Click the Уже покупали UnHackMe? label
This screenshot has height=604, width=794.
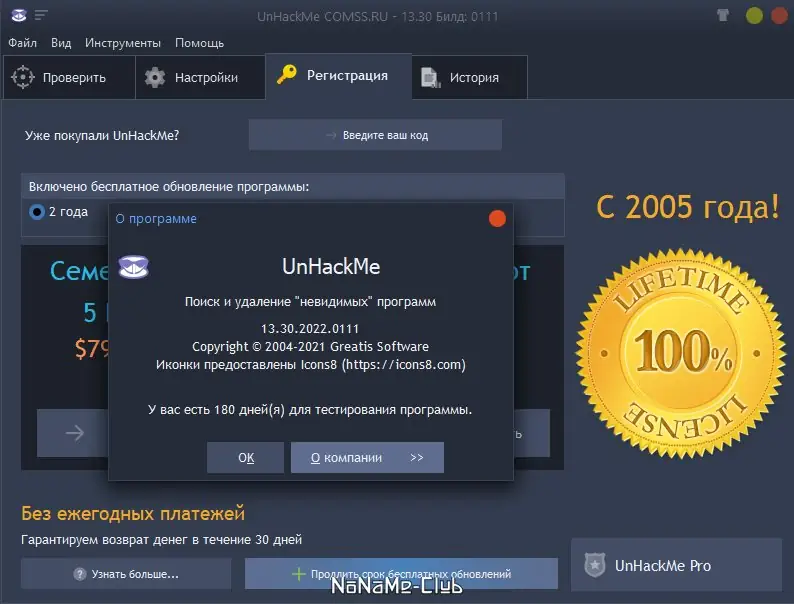(x=102, y=136)
